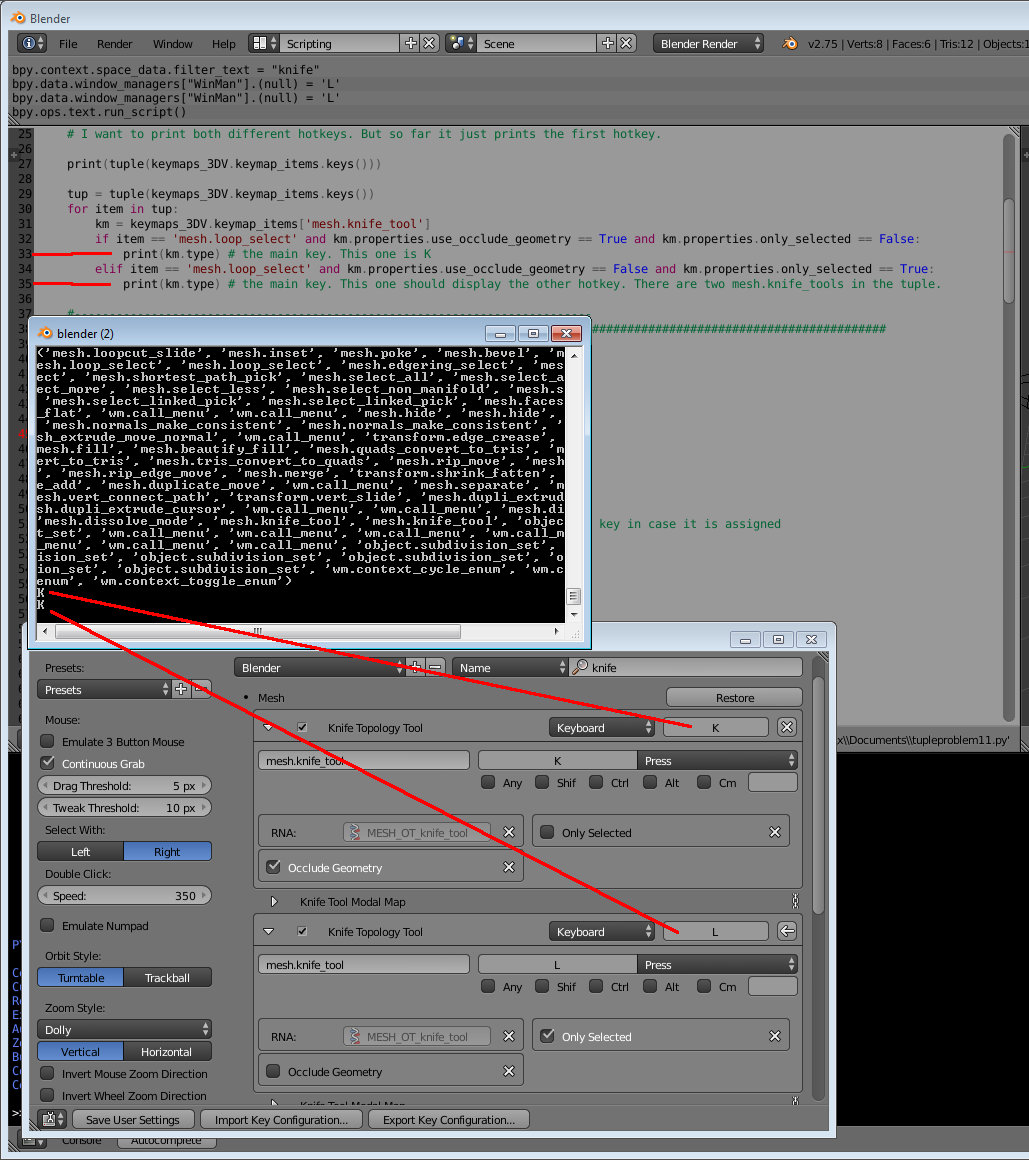
Task: Open the Dolly zoom style dropdown
Action: pyautogui.click(x=125, y=1029)
